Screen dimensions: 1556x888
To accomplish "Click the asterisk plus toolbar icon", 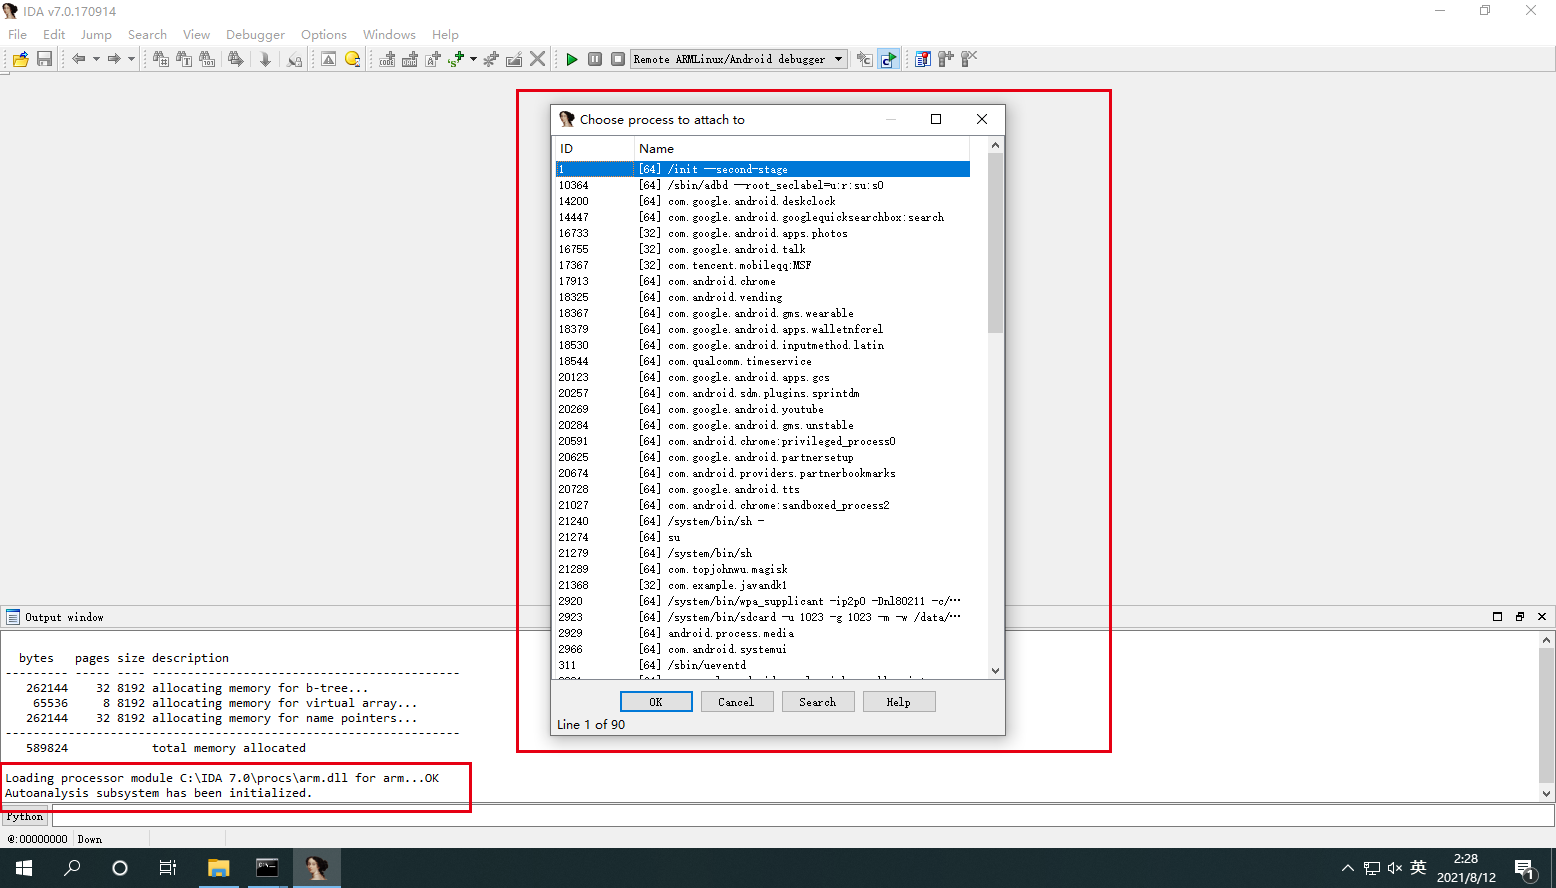I will (491, 59).
